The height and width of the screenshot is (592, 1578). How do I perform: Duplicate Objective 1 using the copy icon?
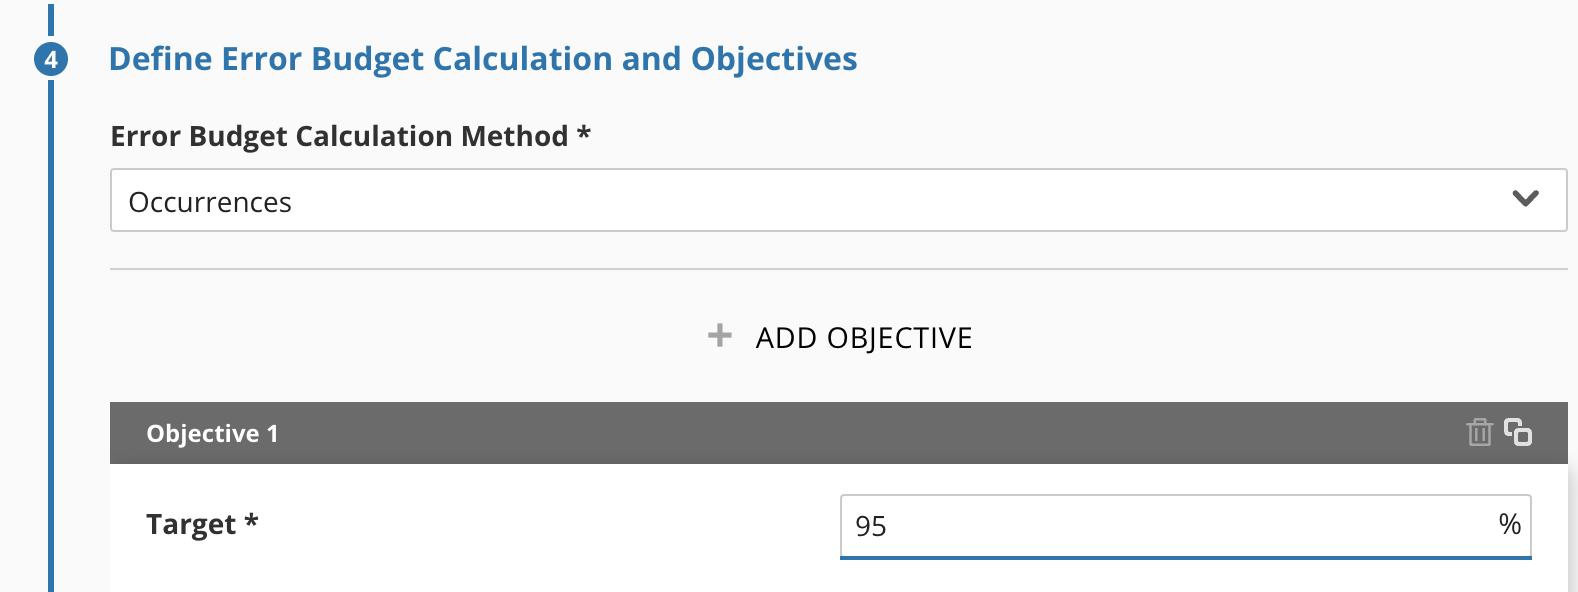point(1518,432)
